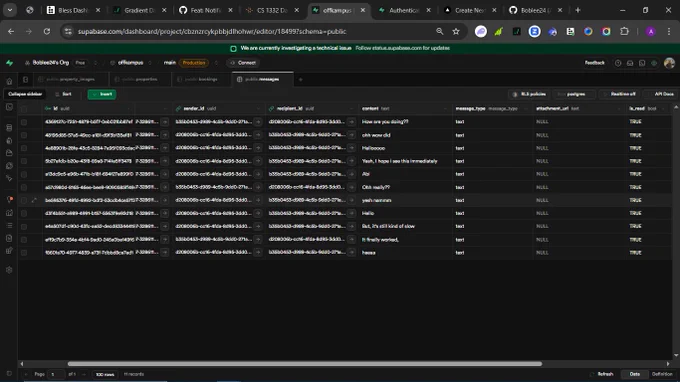The height and width of the screenshot is (382, 680).
Task: Select the public.messages tab
Action: click(x=262, y=80)
